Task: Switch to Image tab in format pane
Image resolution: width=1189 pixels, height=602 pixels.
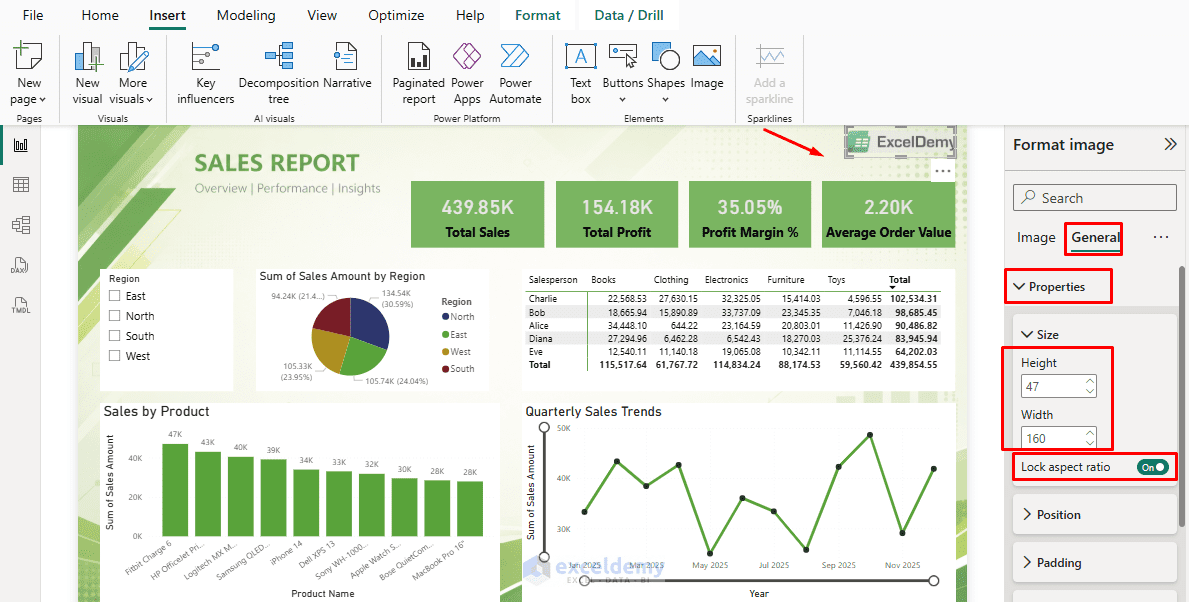Action: [x=1036, y=237]
